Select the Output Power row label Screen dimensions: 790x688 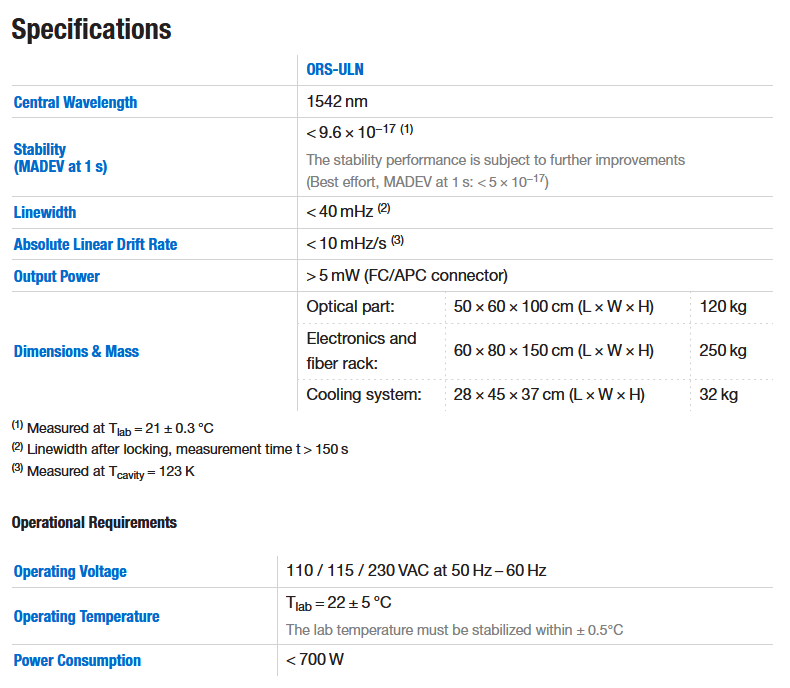tap(57, 276)
